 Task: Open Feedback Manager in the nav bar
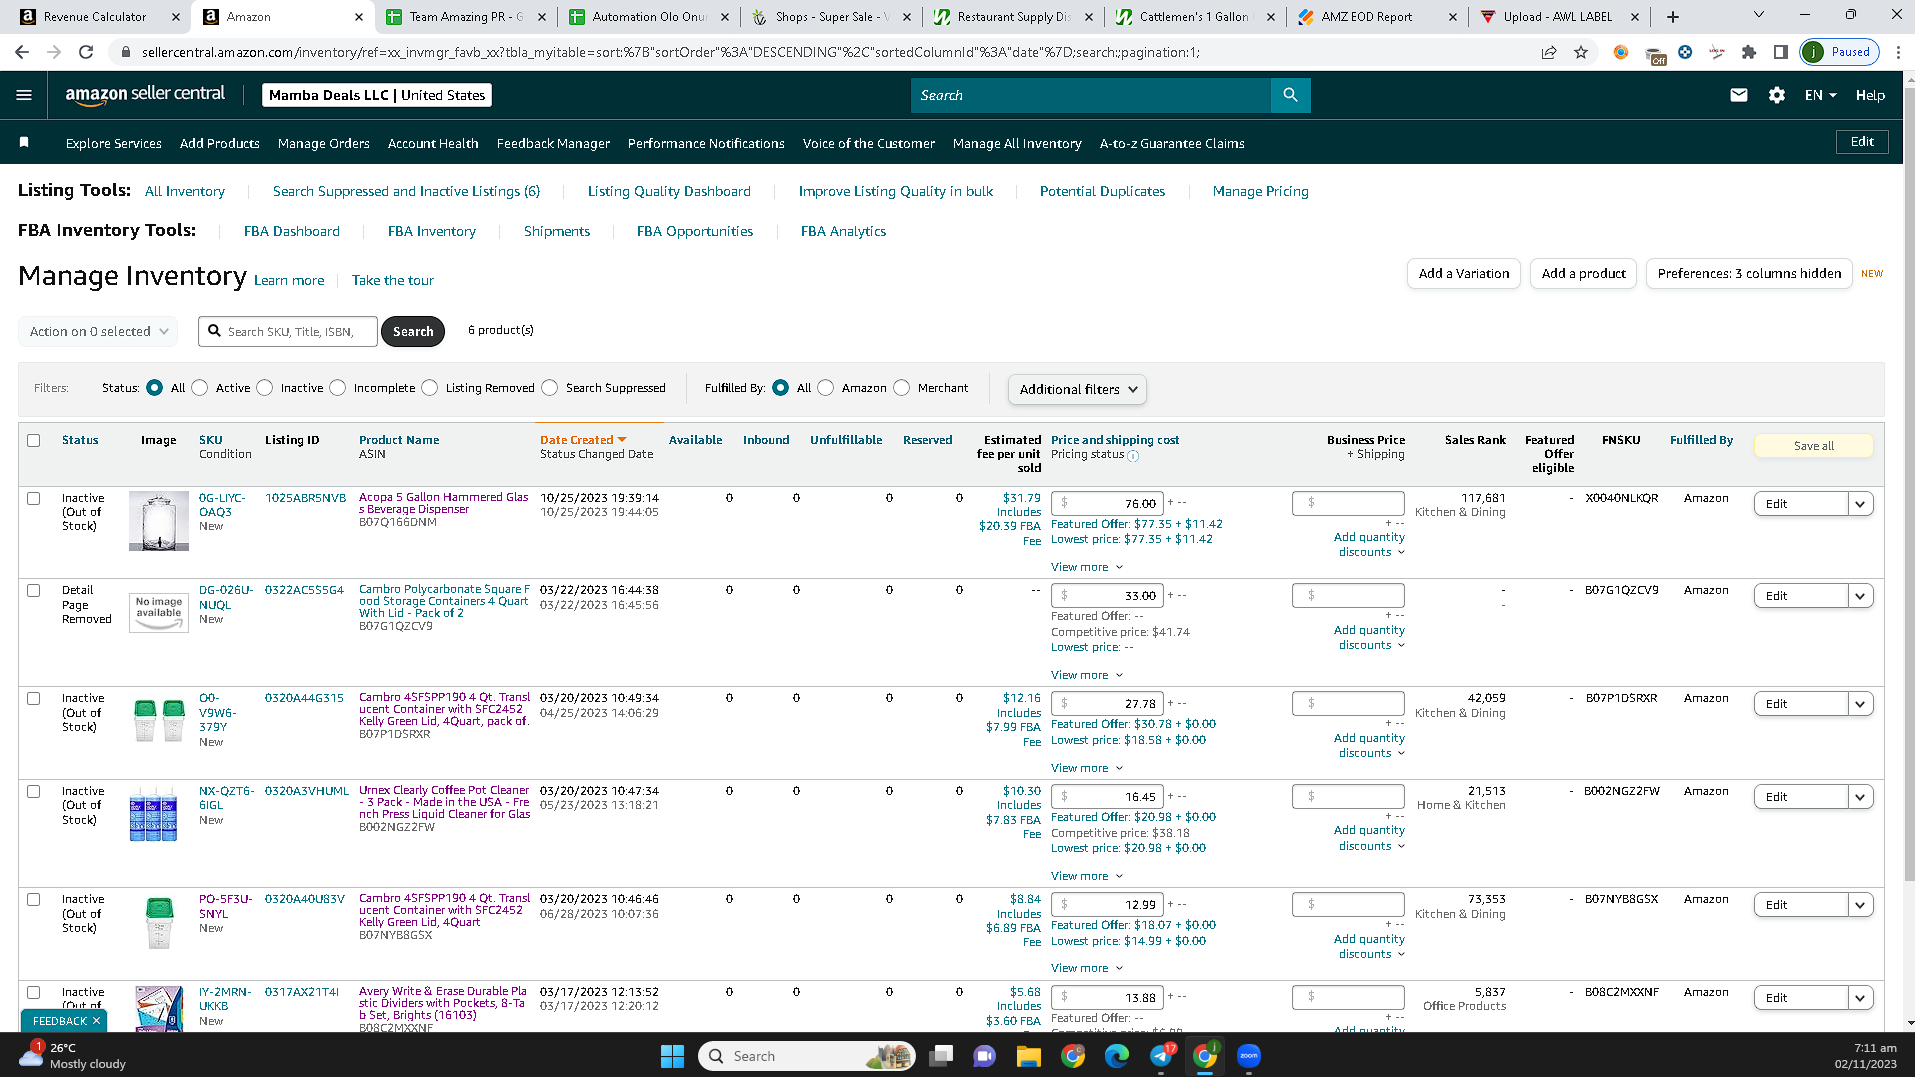tap(553, 143)
